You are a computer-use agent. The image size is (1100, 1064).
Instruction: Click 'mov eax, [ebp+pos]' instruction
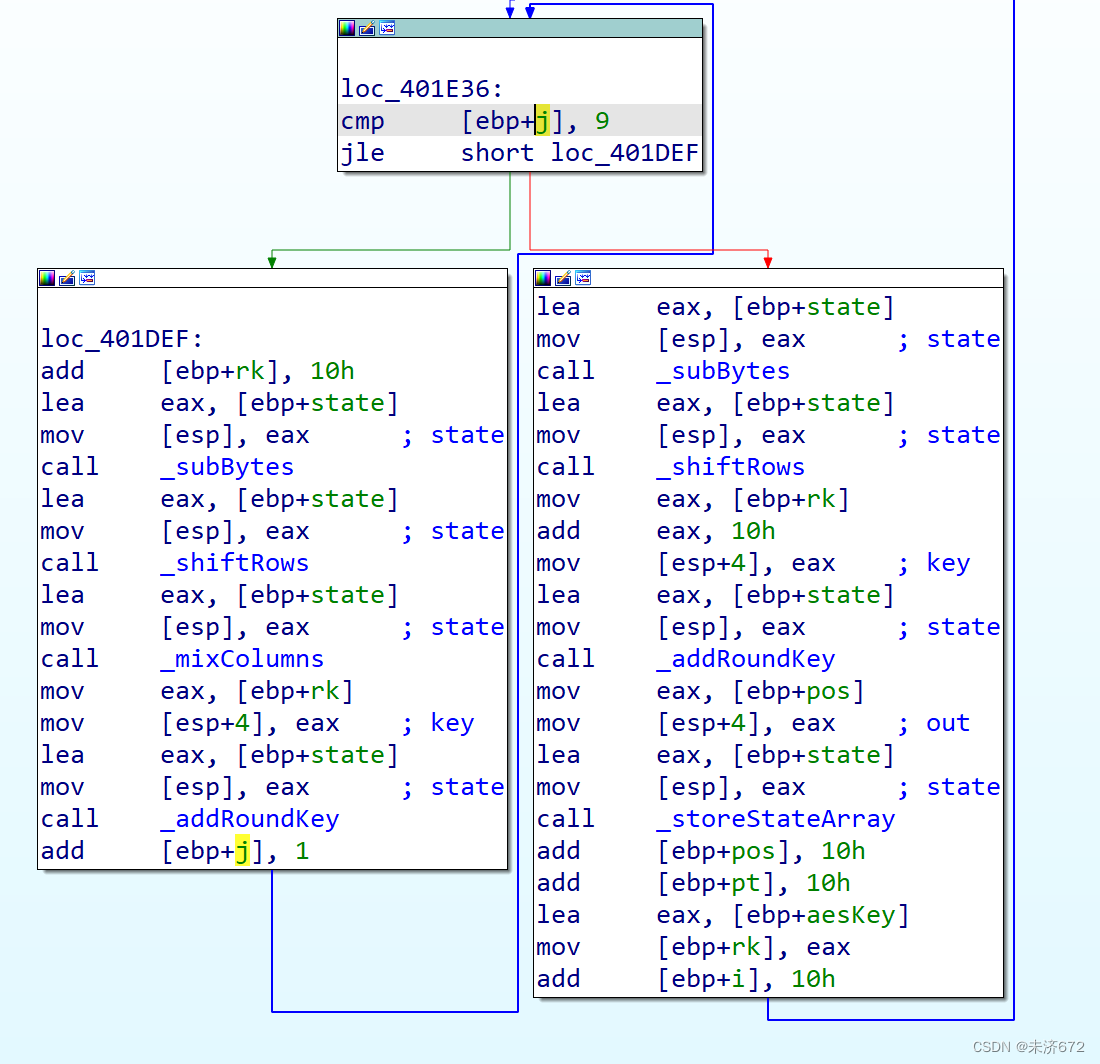[x=701, y=692]
